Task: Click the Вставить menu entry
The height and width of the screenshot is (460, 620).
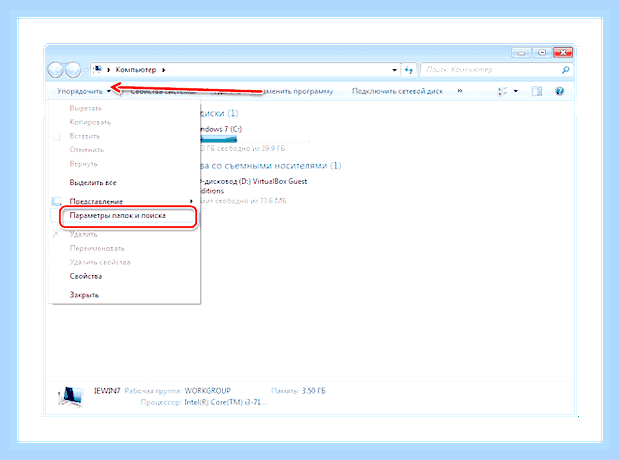Action: click(85, 136)
